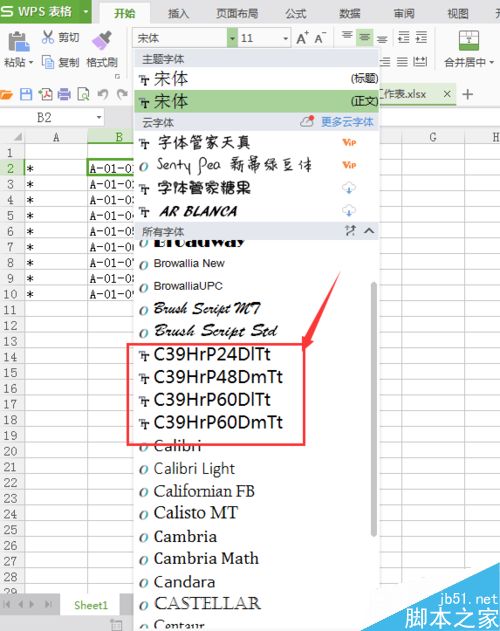Click the Paste clipboard icon
Image resolution: width=500 pixels, height=631 pixels.
(19, 41)
